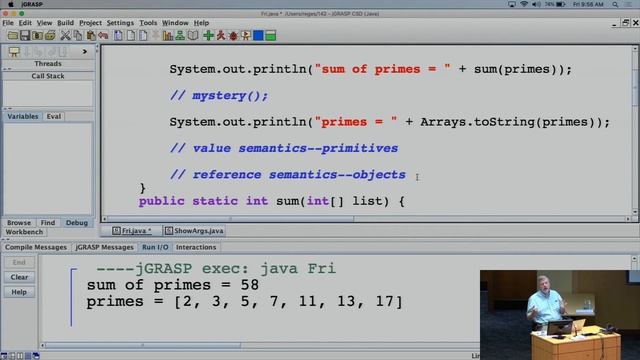Click debug easel icon in left panel
This screenshot has height=360, width=640.
coord(14,52)
